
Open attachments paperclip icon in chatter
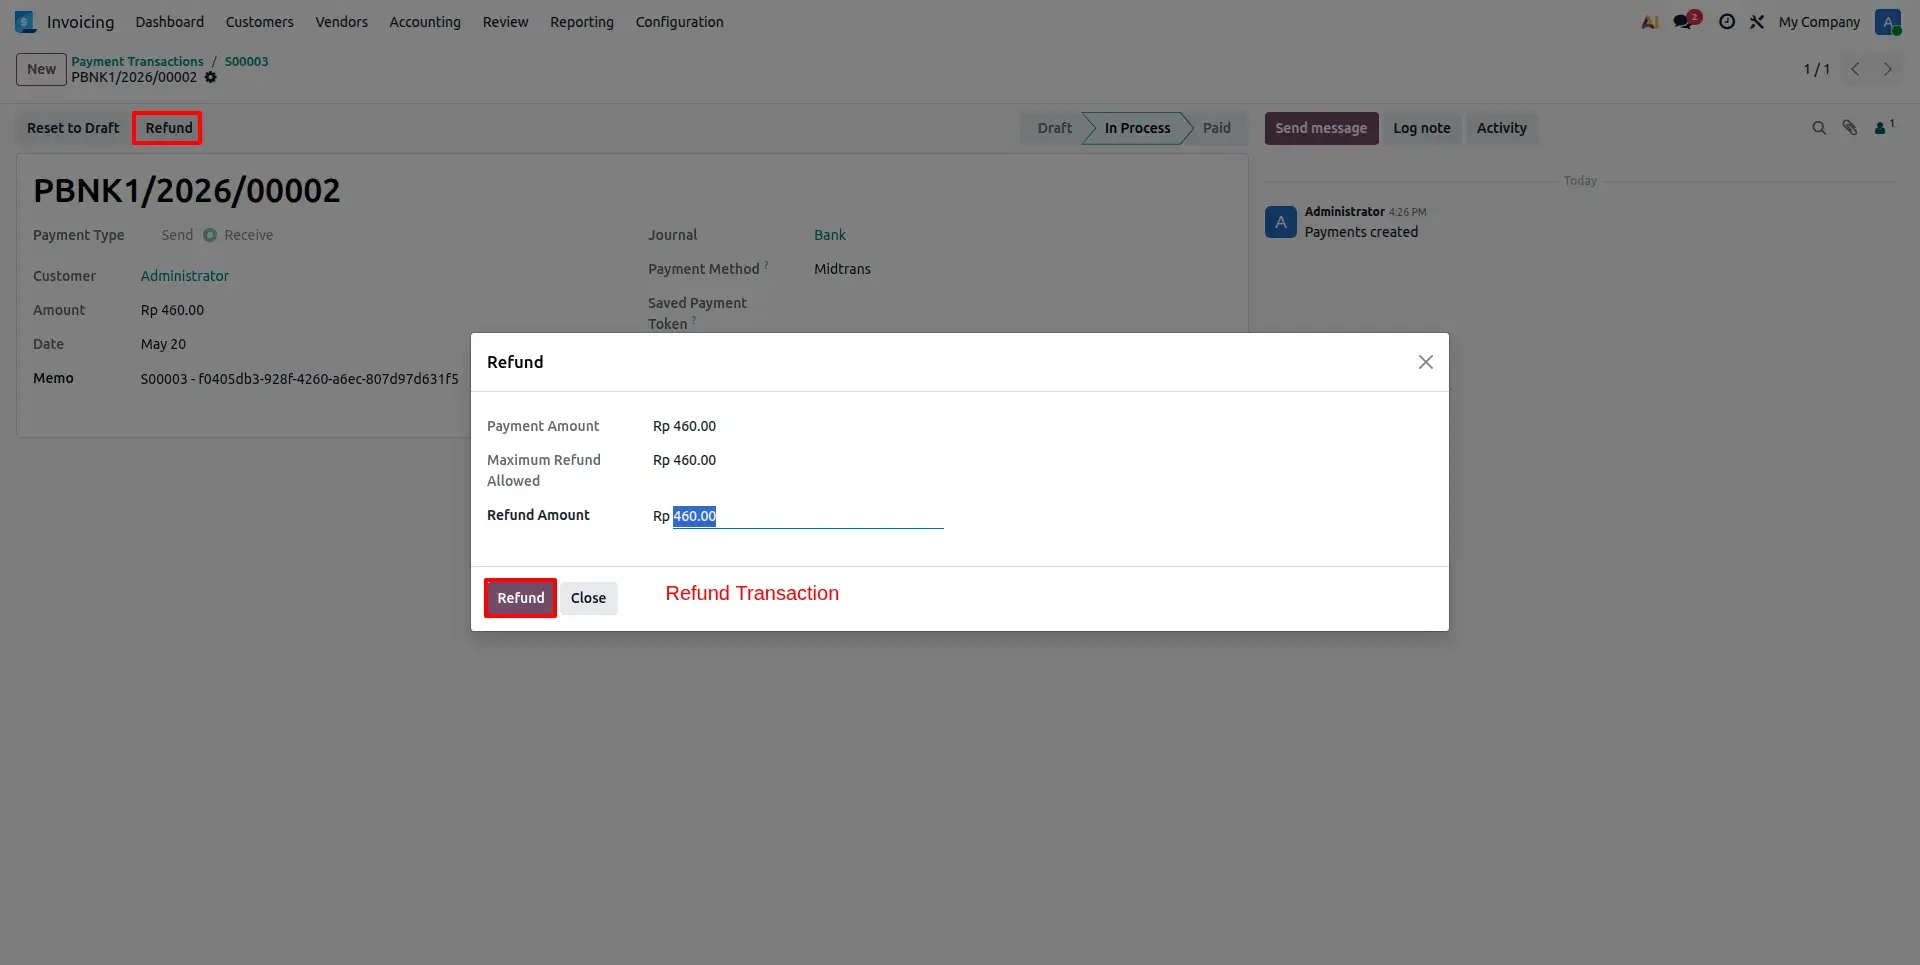(x=1850, y=128)
